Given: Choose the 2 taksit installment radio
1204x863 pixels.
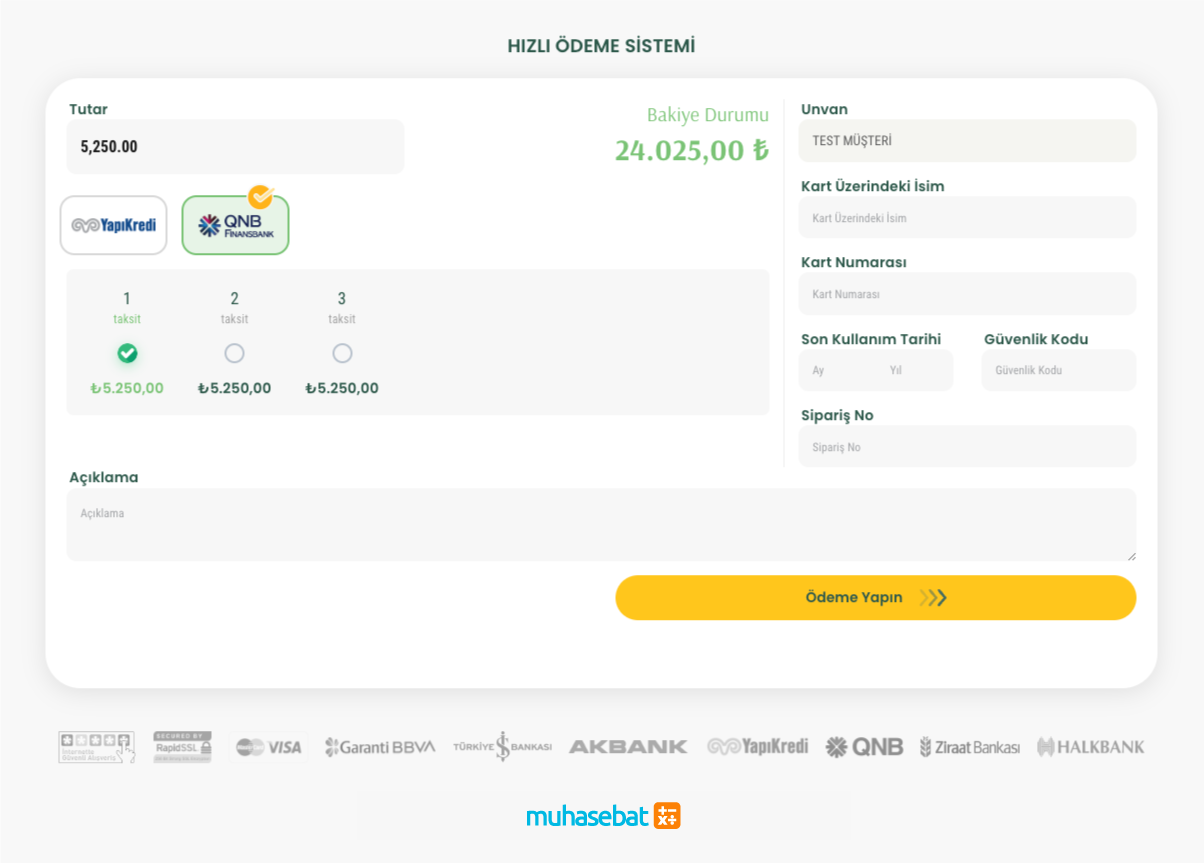Looking at the screenshot, I should coord(234,353).
